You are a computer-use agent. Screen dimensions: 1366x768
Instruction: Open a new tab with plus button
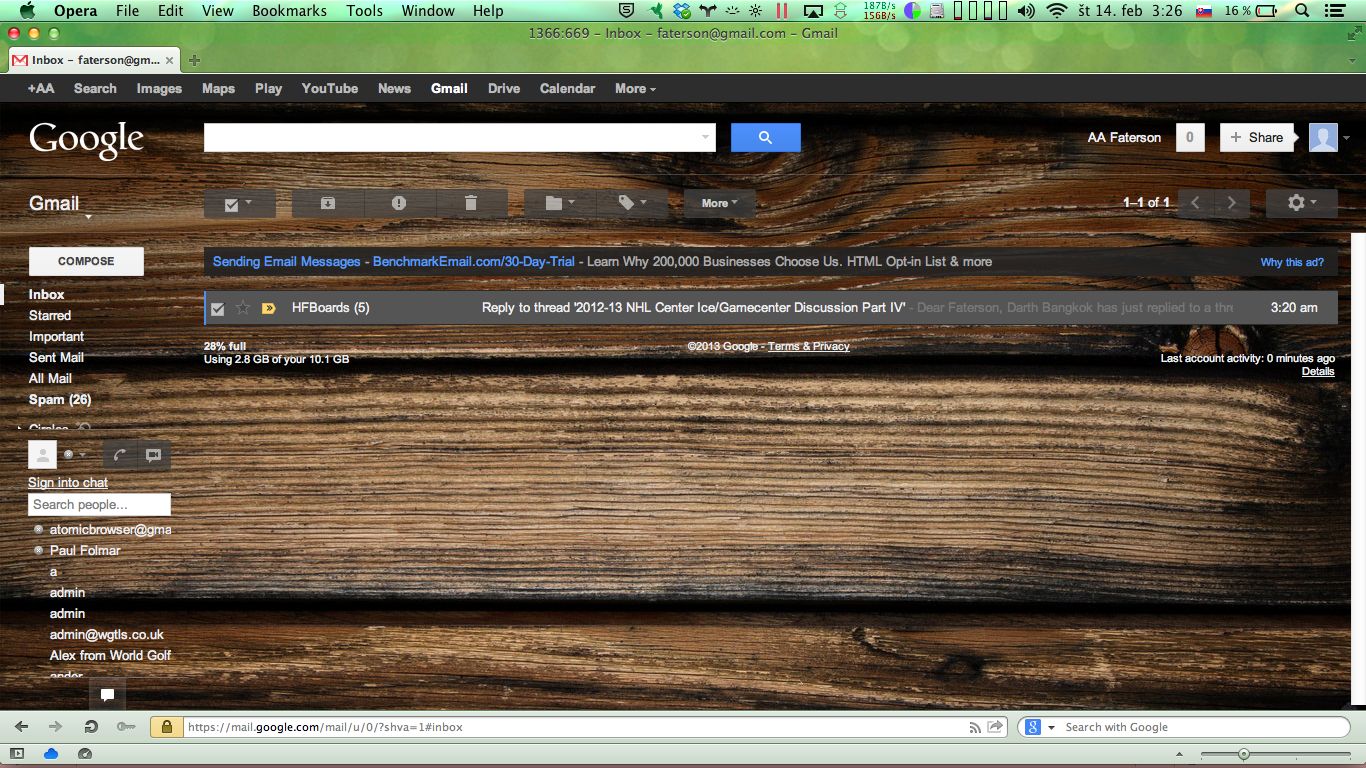click(194, 60)
